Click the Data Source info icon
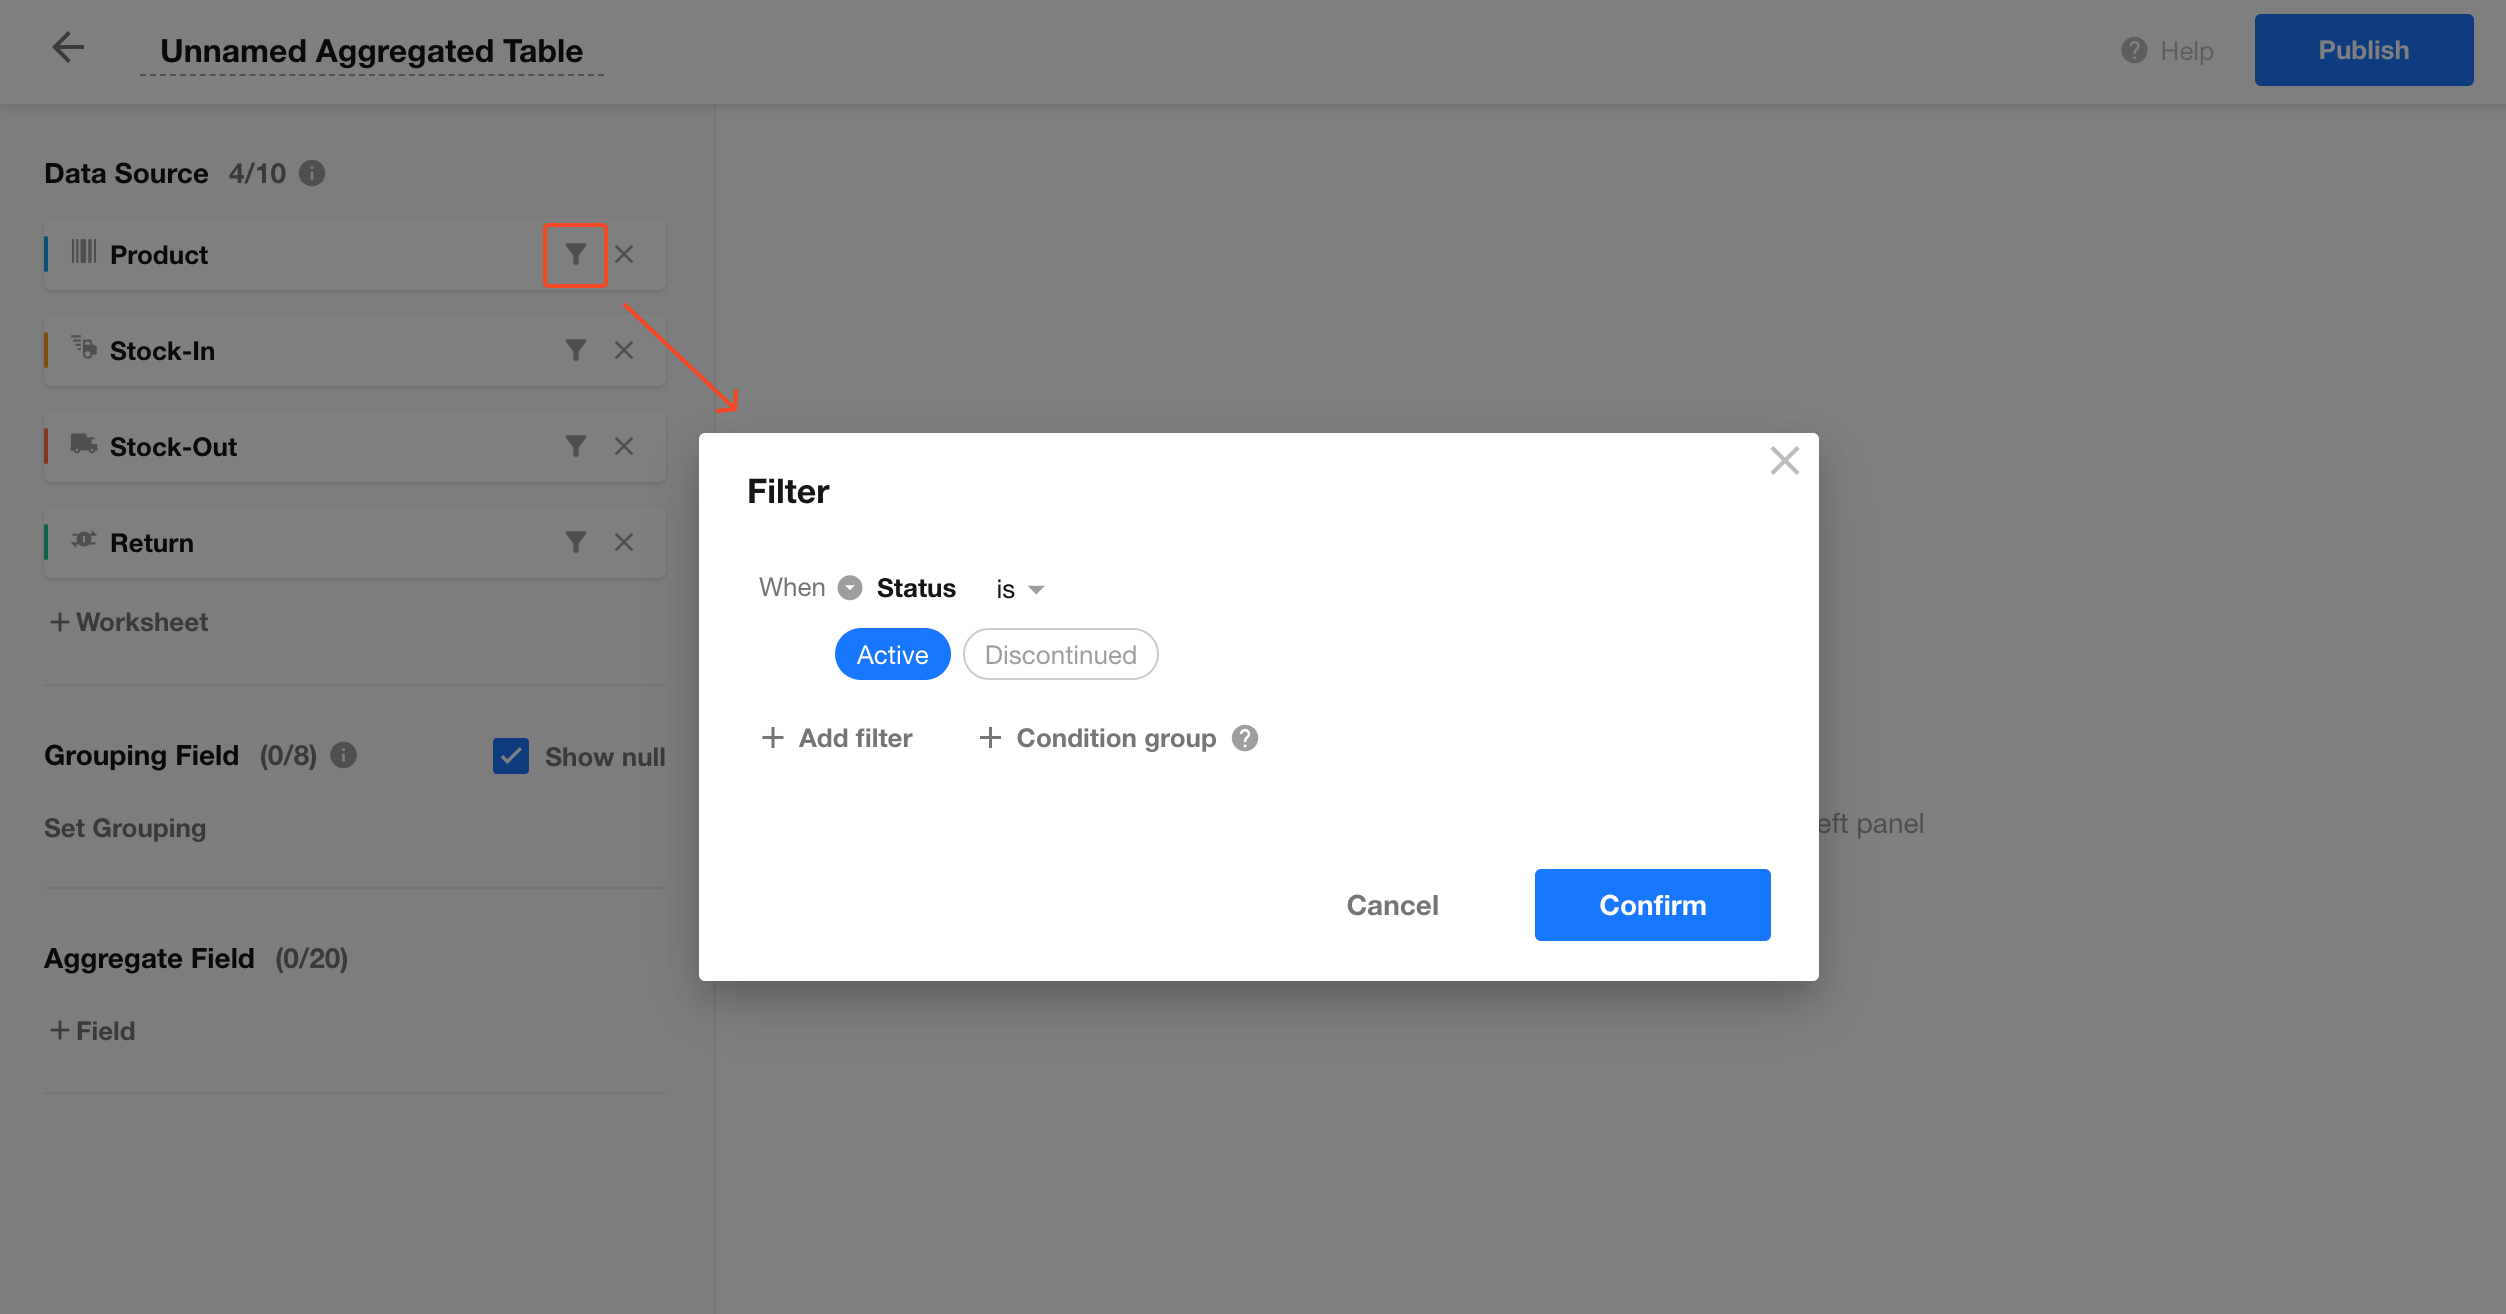The height and width of the screenshot is (1314, 2506). coord(312,173)
